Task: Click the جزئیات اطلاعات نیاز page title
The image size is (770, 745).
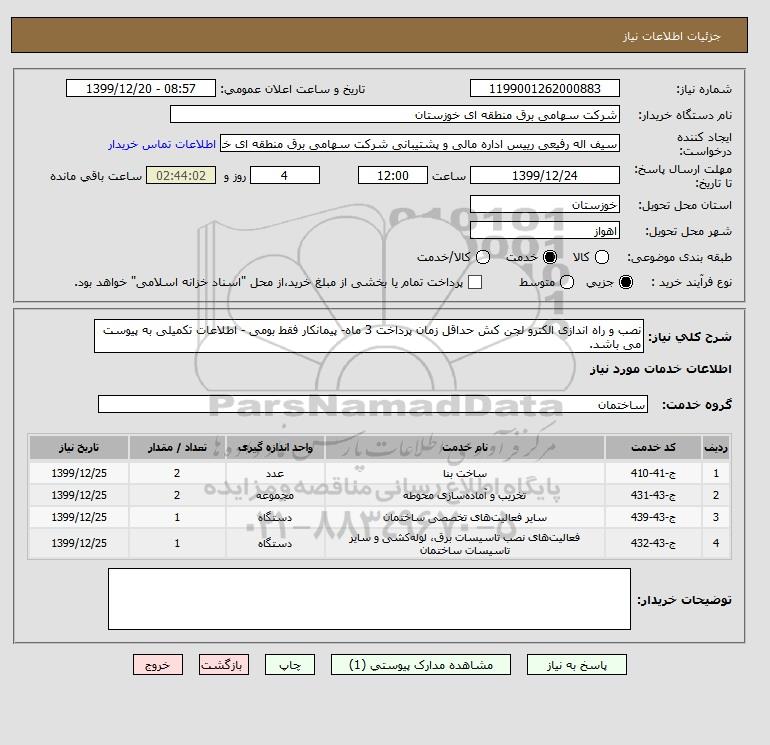Action: pyautogui.click(x=671, y=36)
